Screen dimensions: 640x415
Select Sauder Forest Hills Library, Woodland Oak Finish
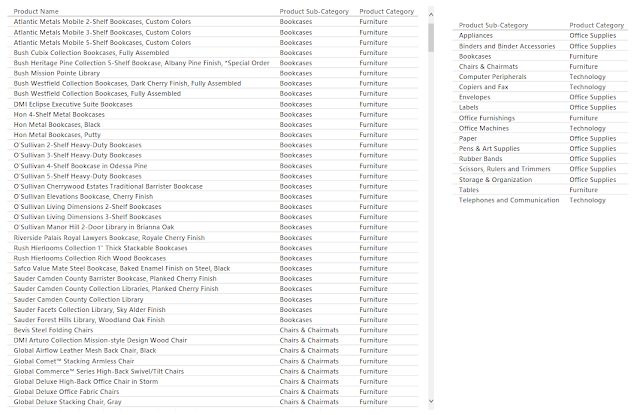89,320
